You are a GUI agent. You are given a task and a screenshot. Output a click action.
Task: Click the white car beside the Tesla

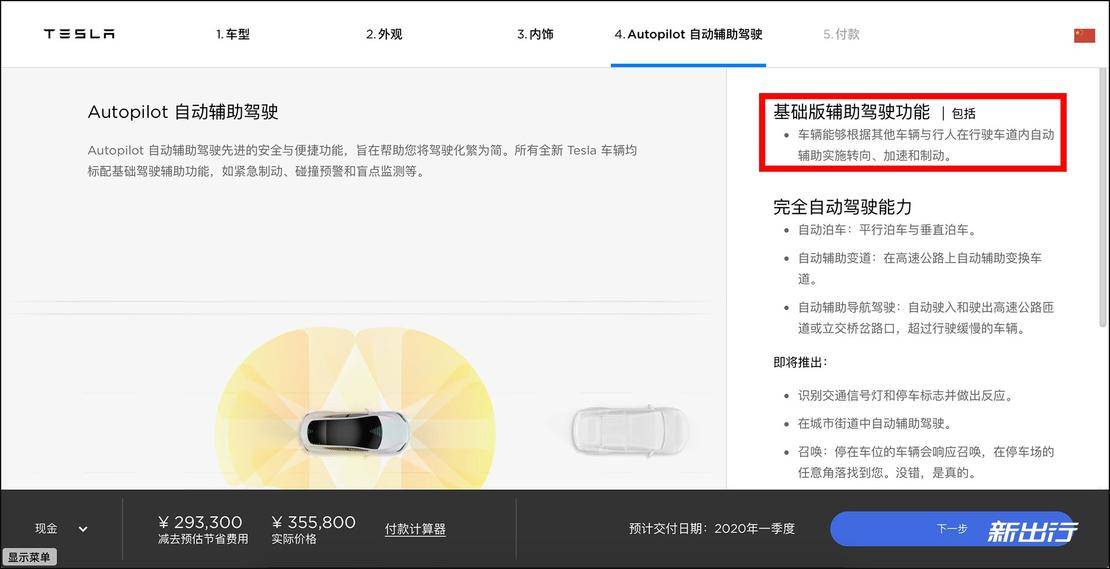(x=629, y=430)
